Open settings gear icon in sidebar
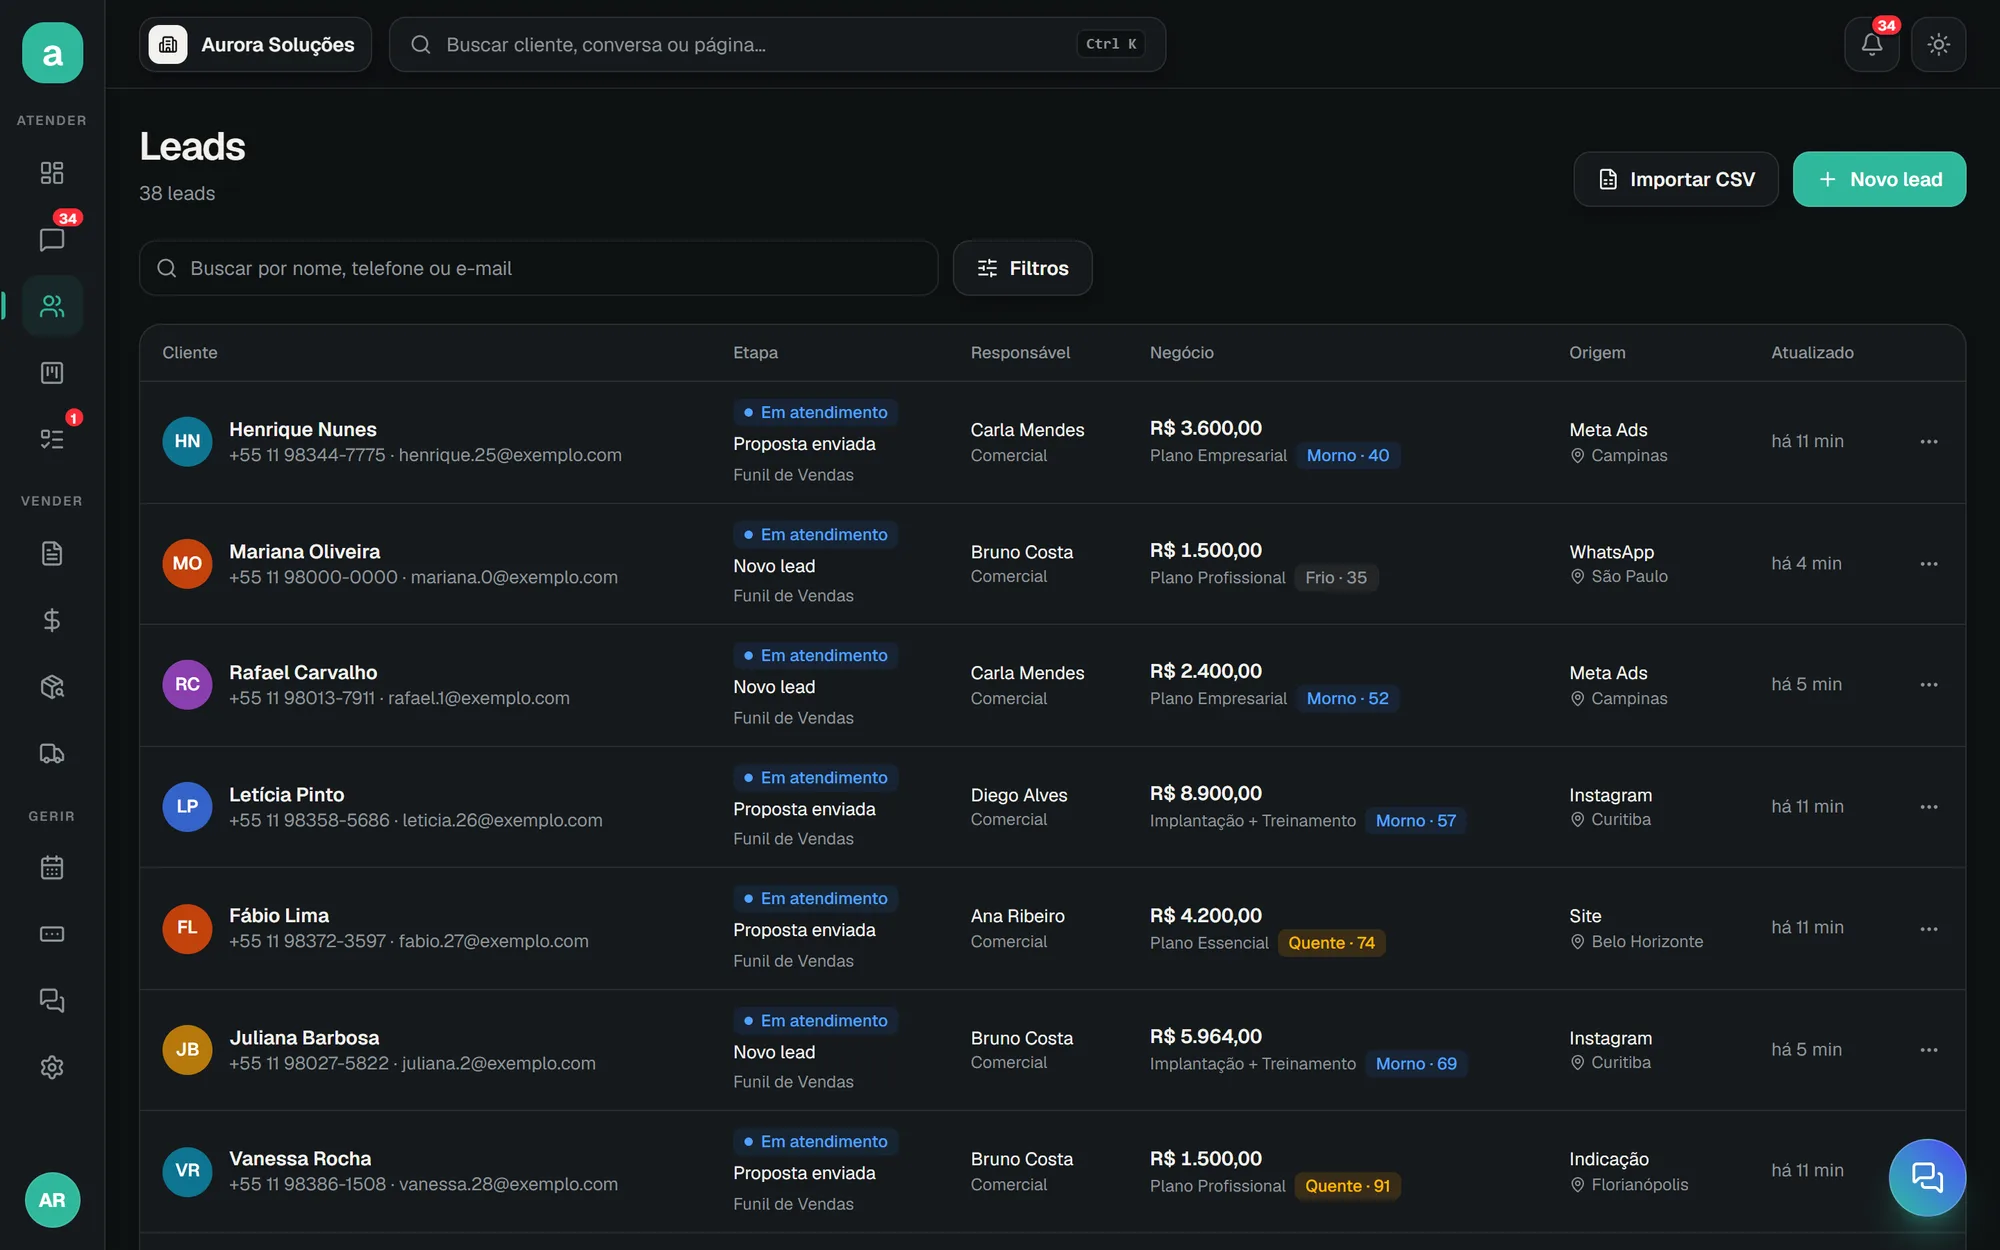This screenshot has height=1250, width=2000. pos(52,1067)
